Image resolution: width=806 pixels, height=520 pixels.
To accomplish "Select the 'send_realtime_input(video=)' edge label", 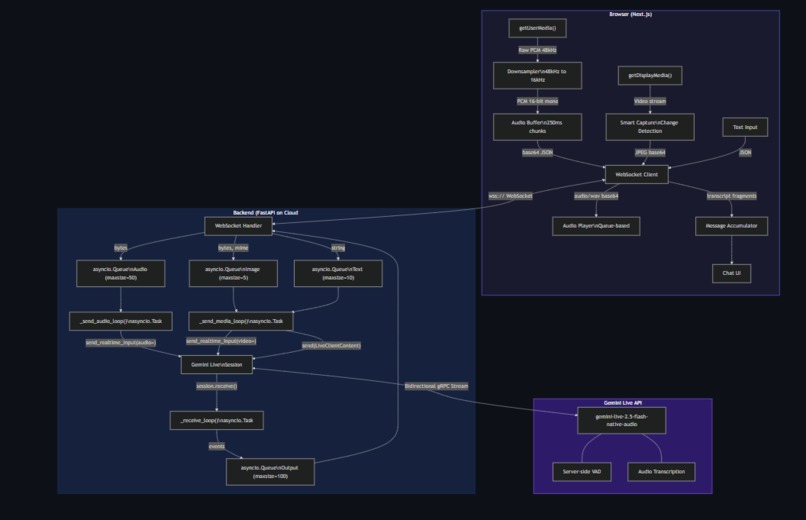I will pos(221,341).
